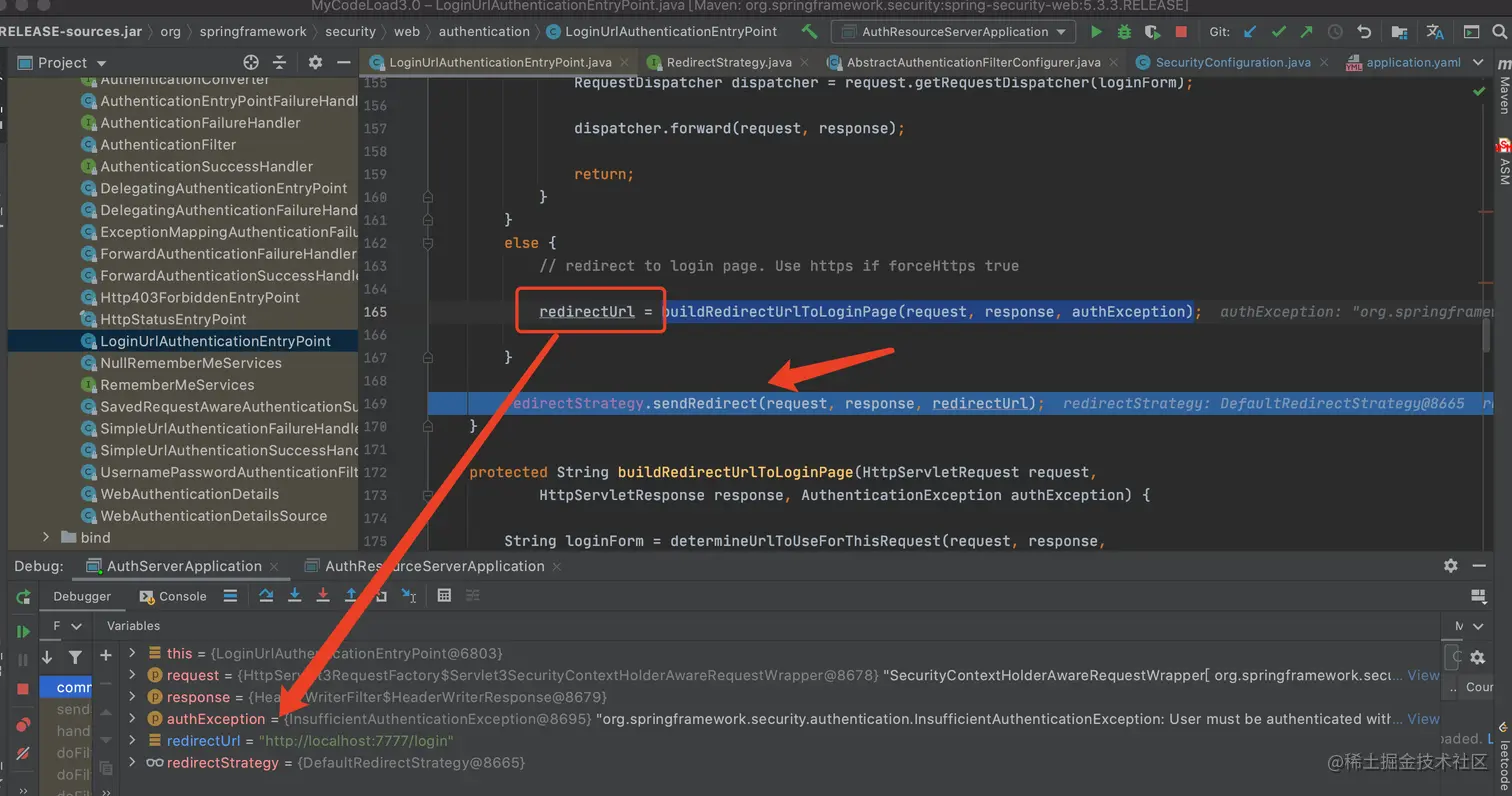Filter the frames list with the funnel icon

[x=75, y=657]
